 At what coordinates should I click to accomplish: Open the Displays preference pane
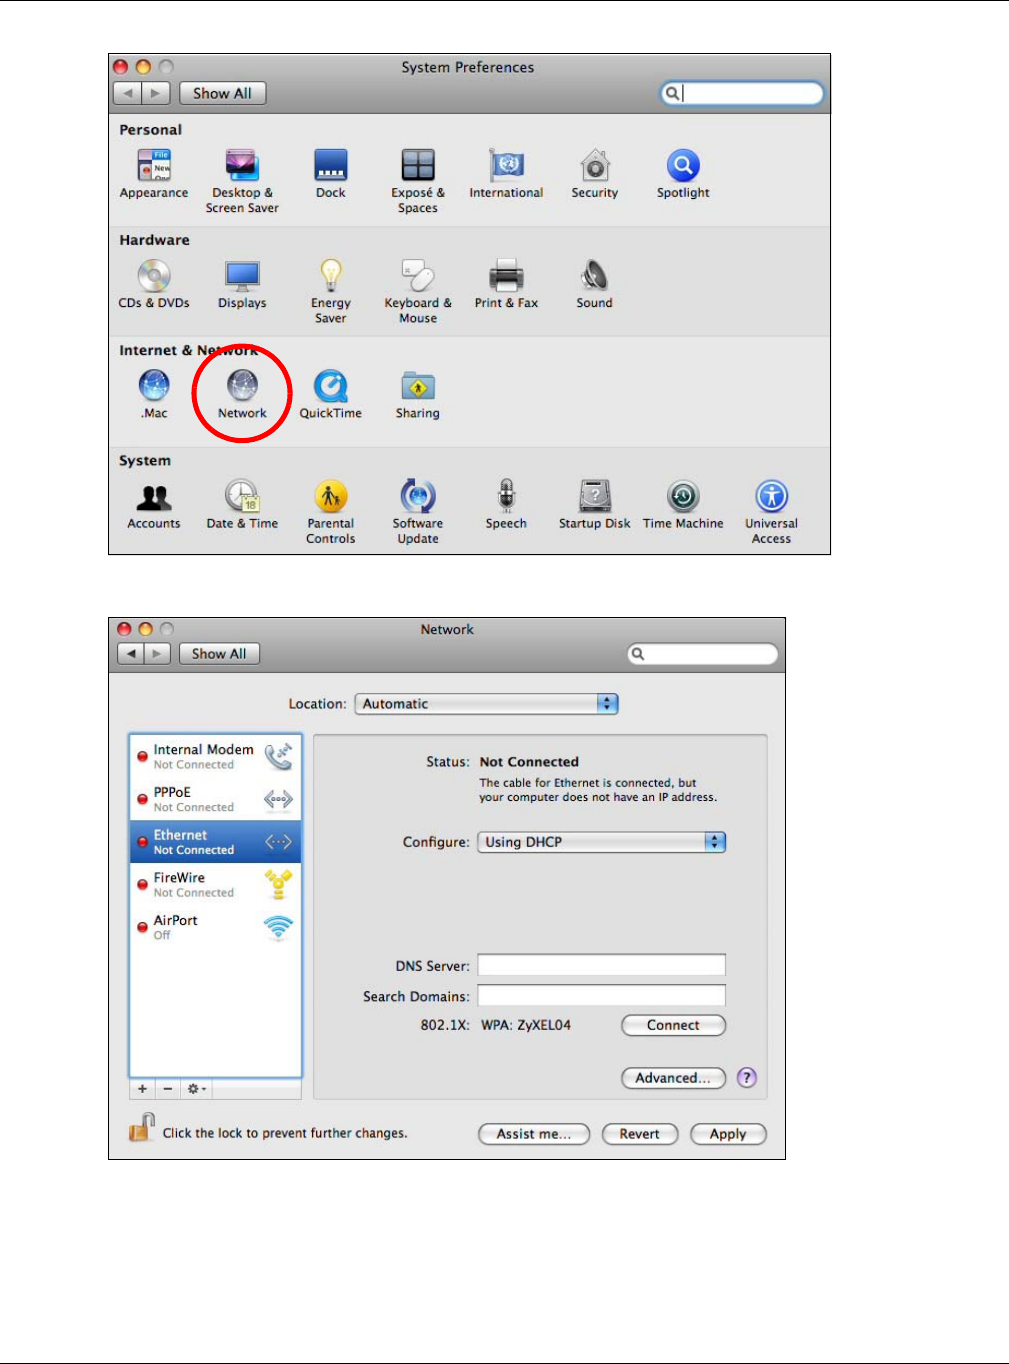tap(242, 283)
